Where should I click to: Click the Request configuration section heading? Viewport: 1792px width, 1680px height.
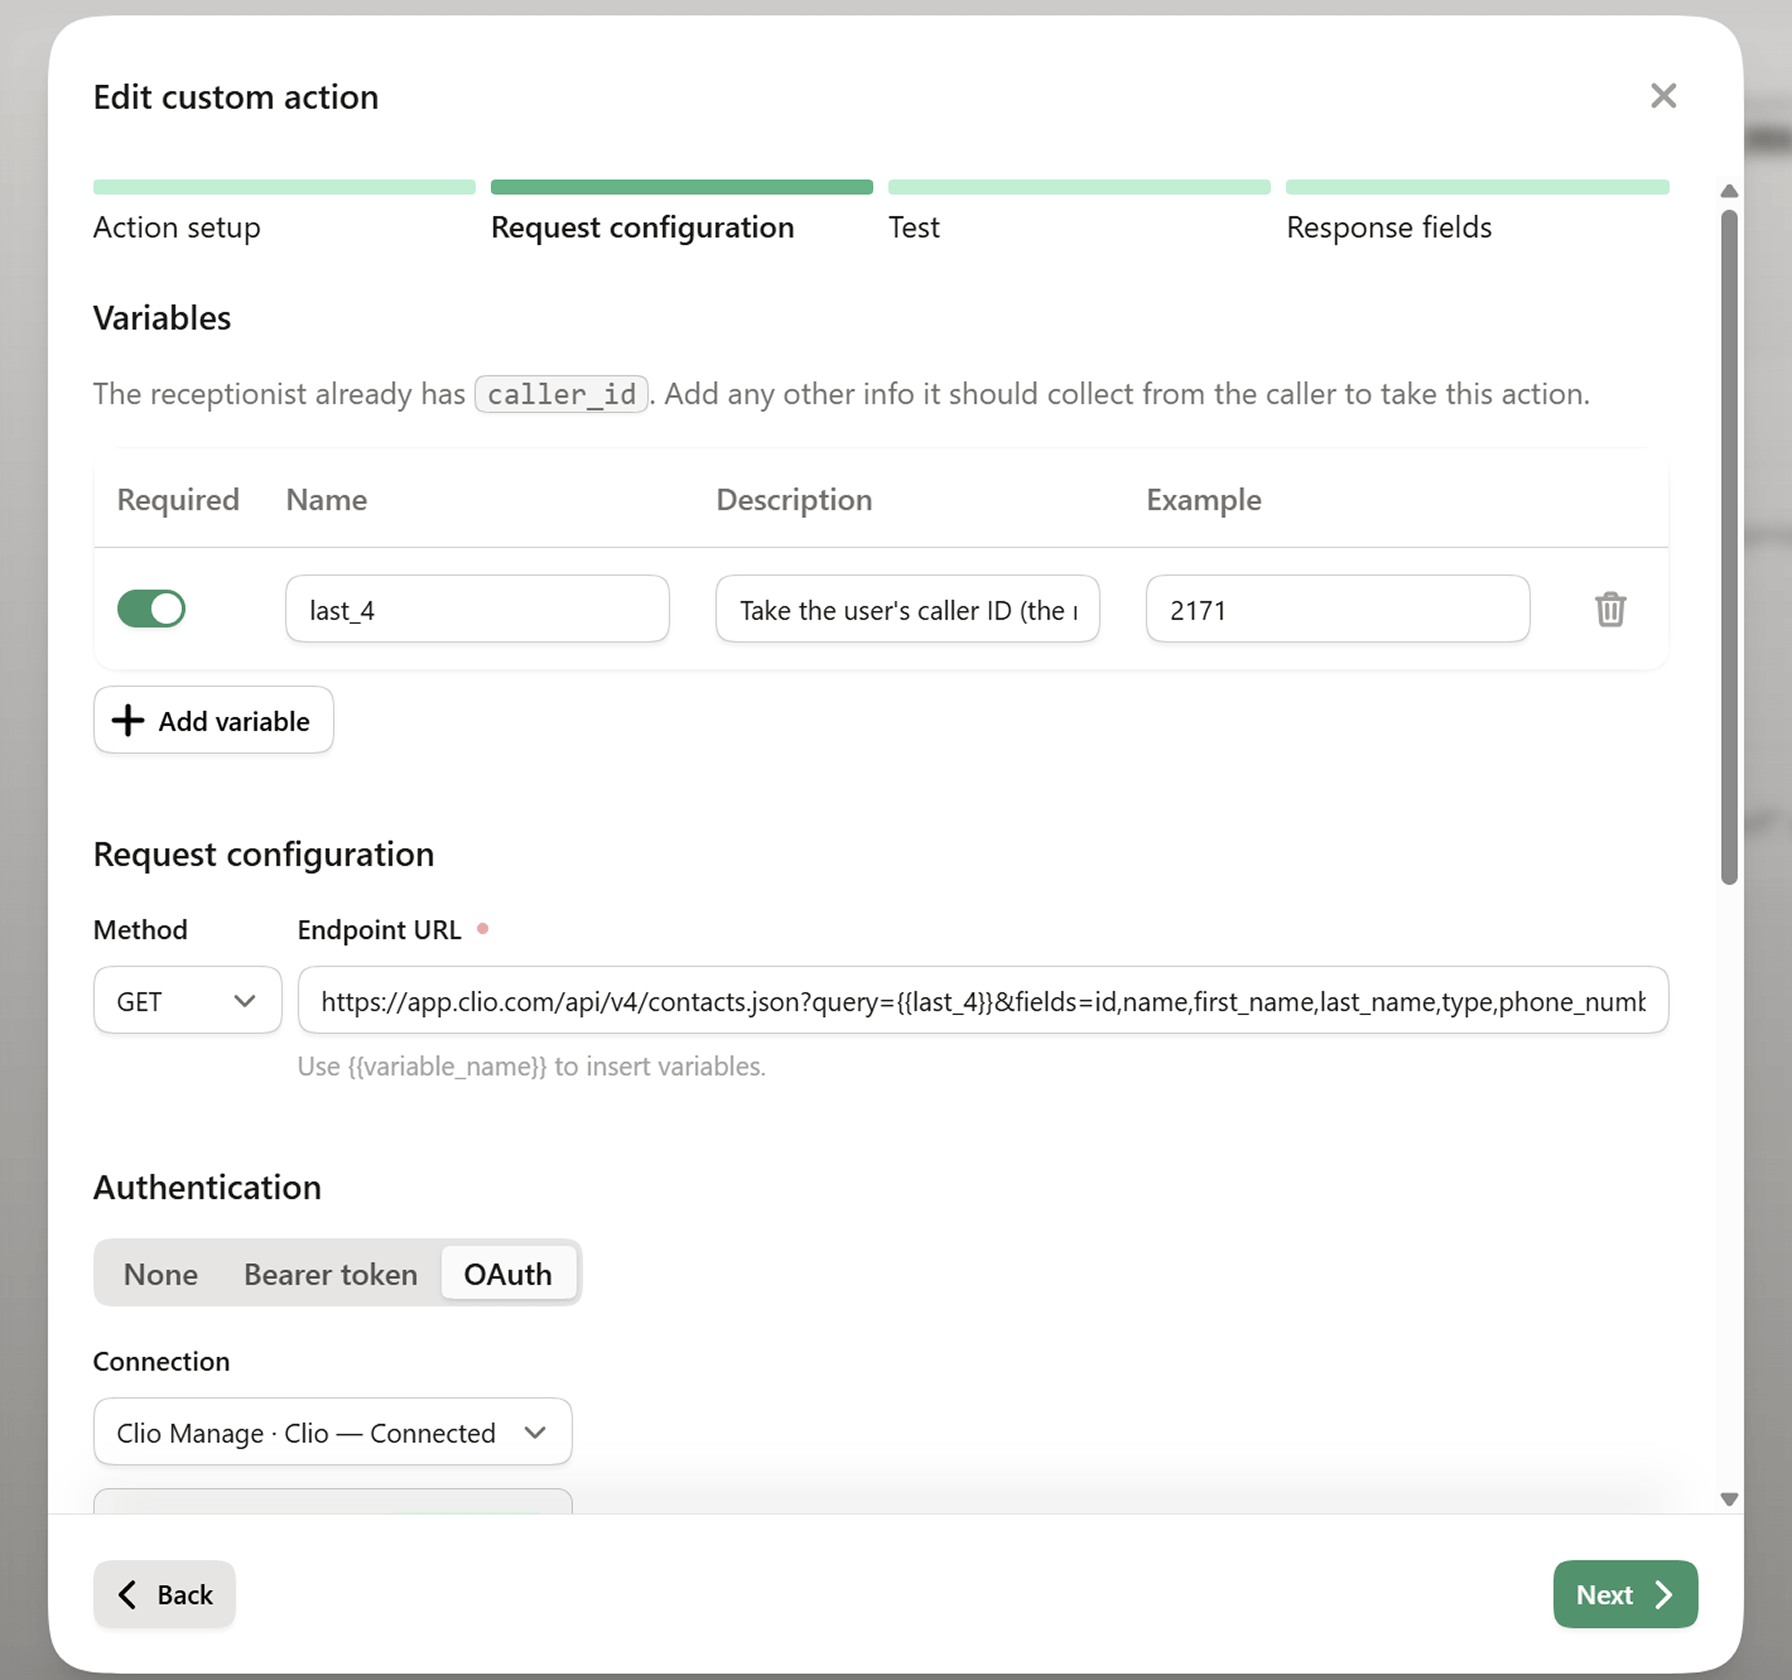(263, 854)
